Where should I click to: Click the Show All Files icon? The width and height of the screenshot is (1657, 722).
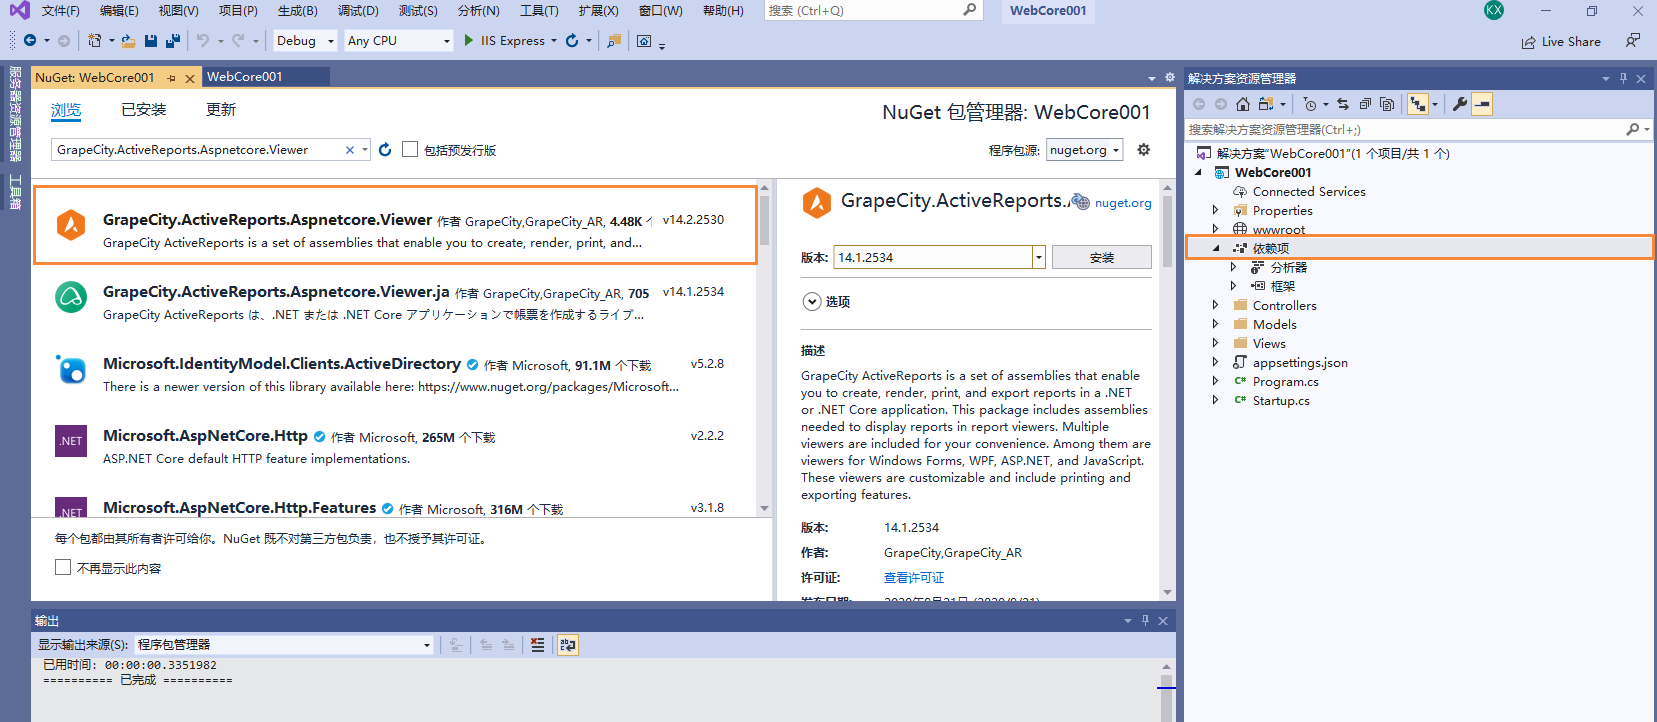coord(1387,104)
